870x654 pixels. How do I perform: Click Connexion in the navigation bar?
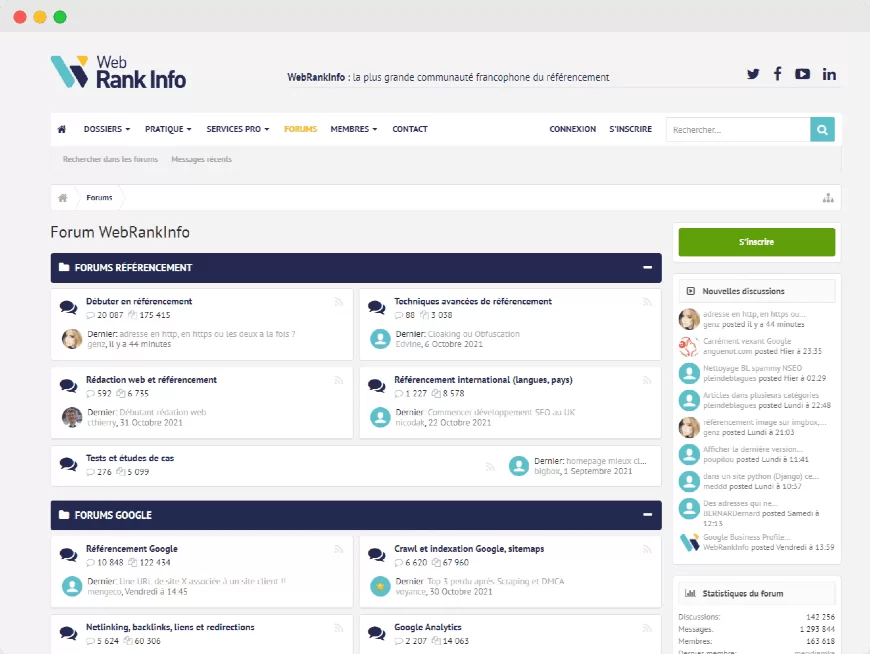coord(573,129)
